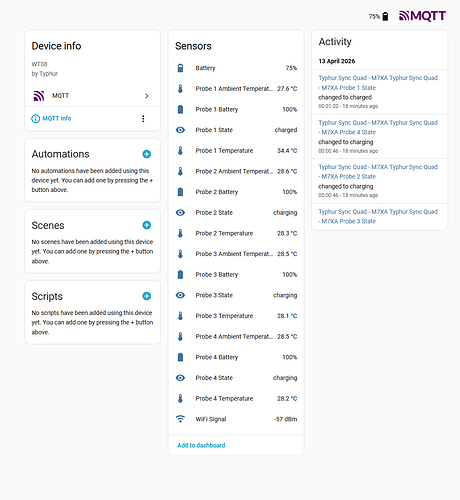Click the Battery sensor icon
This screenshot has width=460, height=500.
[x=180, y=68]
